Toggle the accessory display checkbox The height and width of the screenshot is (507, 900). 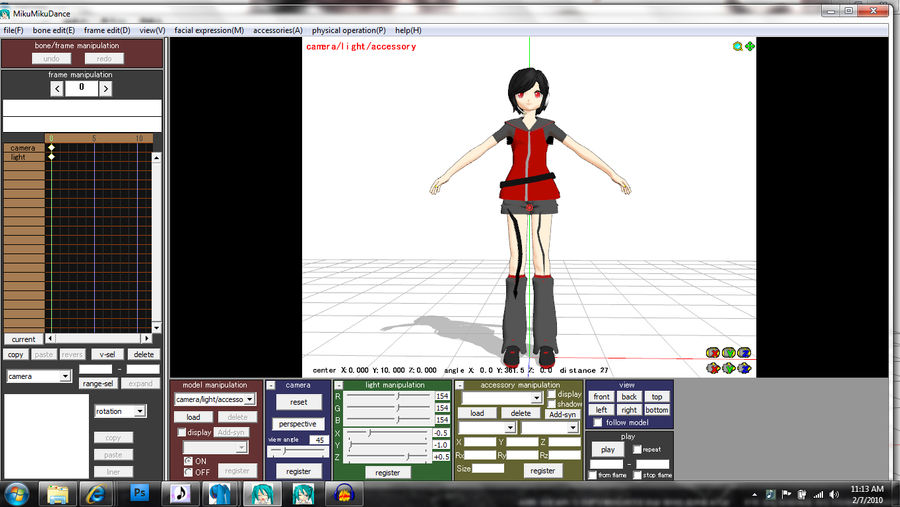click(x=552, y=394)
